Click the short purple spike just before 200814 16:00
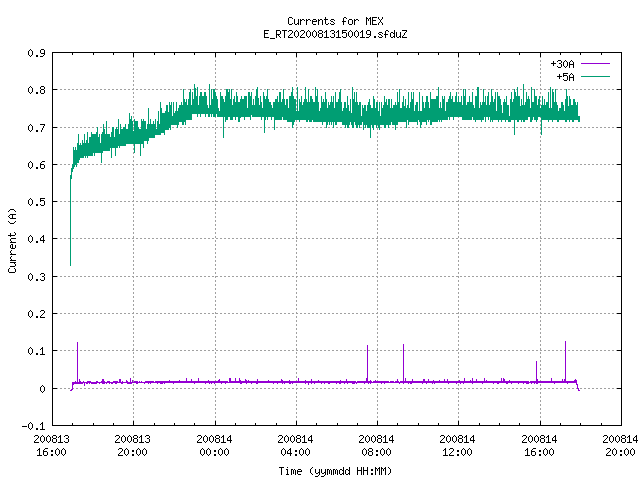 (x=536, y=371)
